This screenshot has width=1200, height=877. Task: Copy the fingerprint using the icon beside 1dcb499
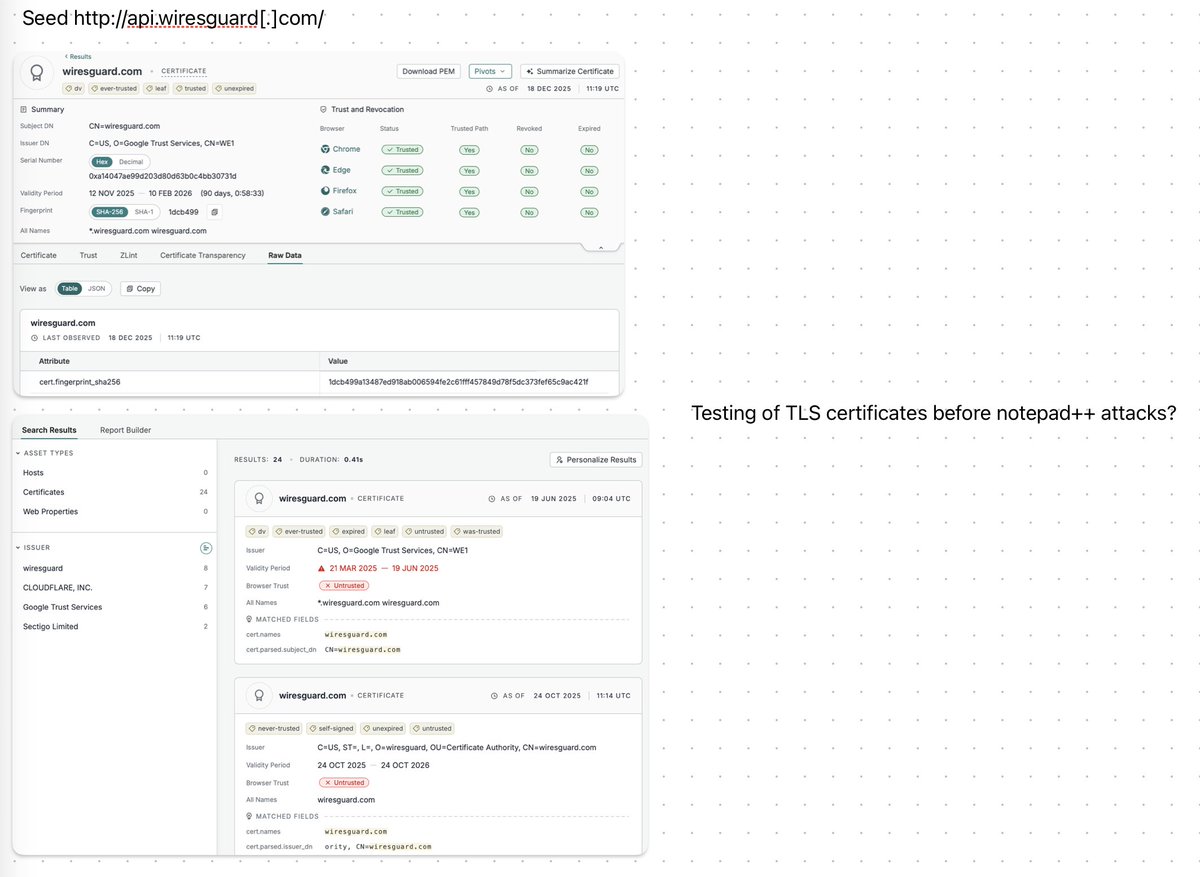[213, 212]
